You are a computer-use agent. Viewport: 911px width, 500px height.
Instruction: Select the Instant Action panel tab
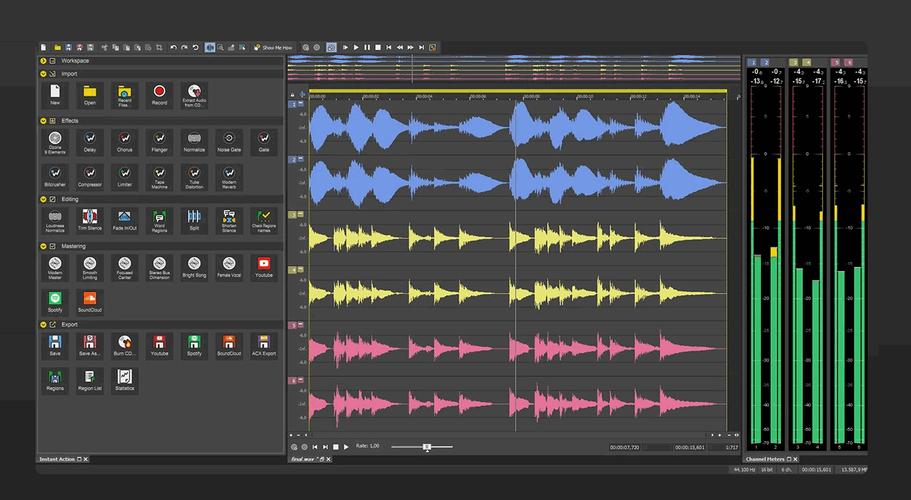[x=56, y=459]
